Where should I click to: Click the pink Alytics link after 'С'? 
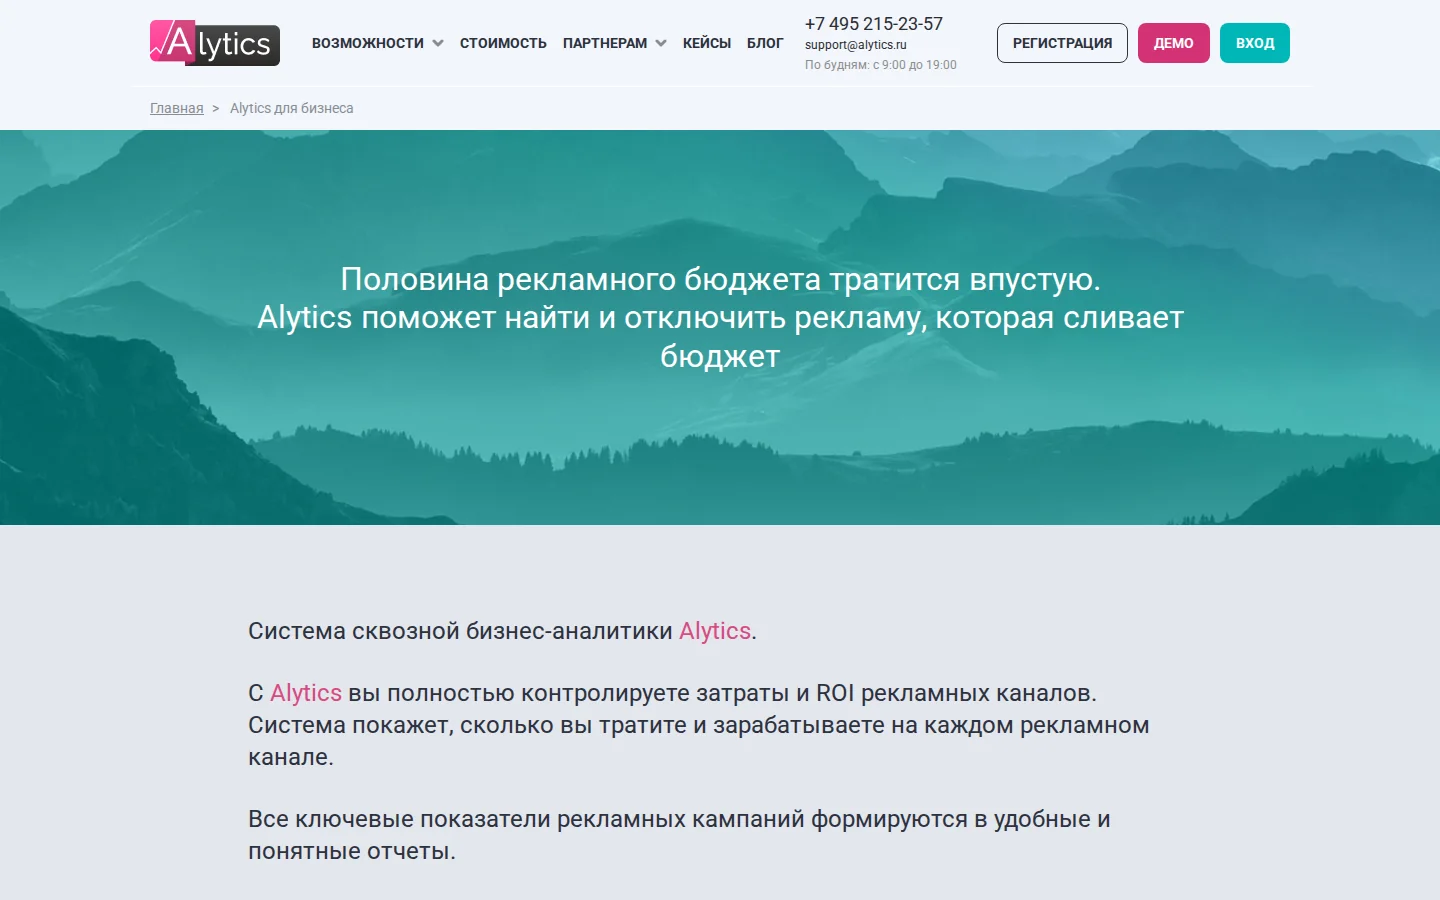[306, 693]
